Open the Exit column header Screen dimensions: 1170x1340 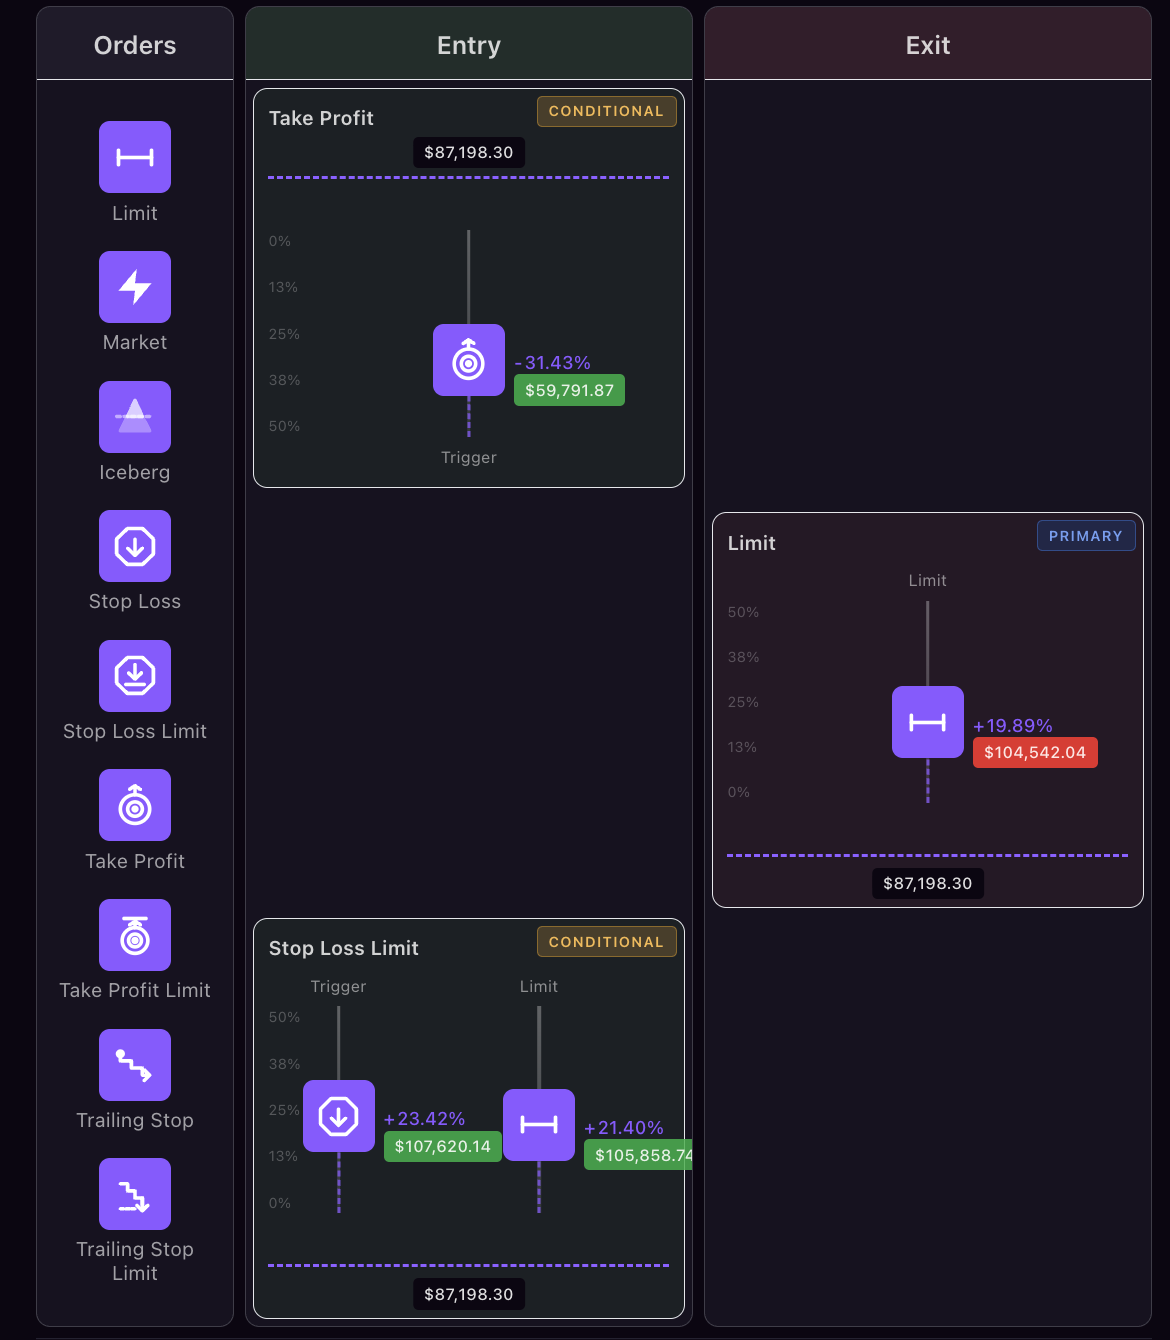click(927, 45)
